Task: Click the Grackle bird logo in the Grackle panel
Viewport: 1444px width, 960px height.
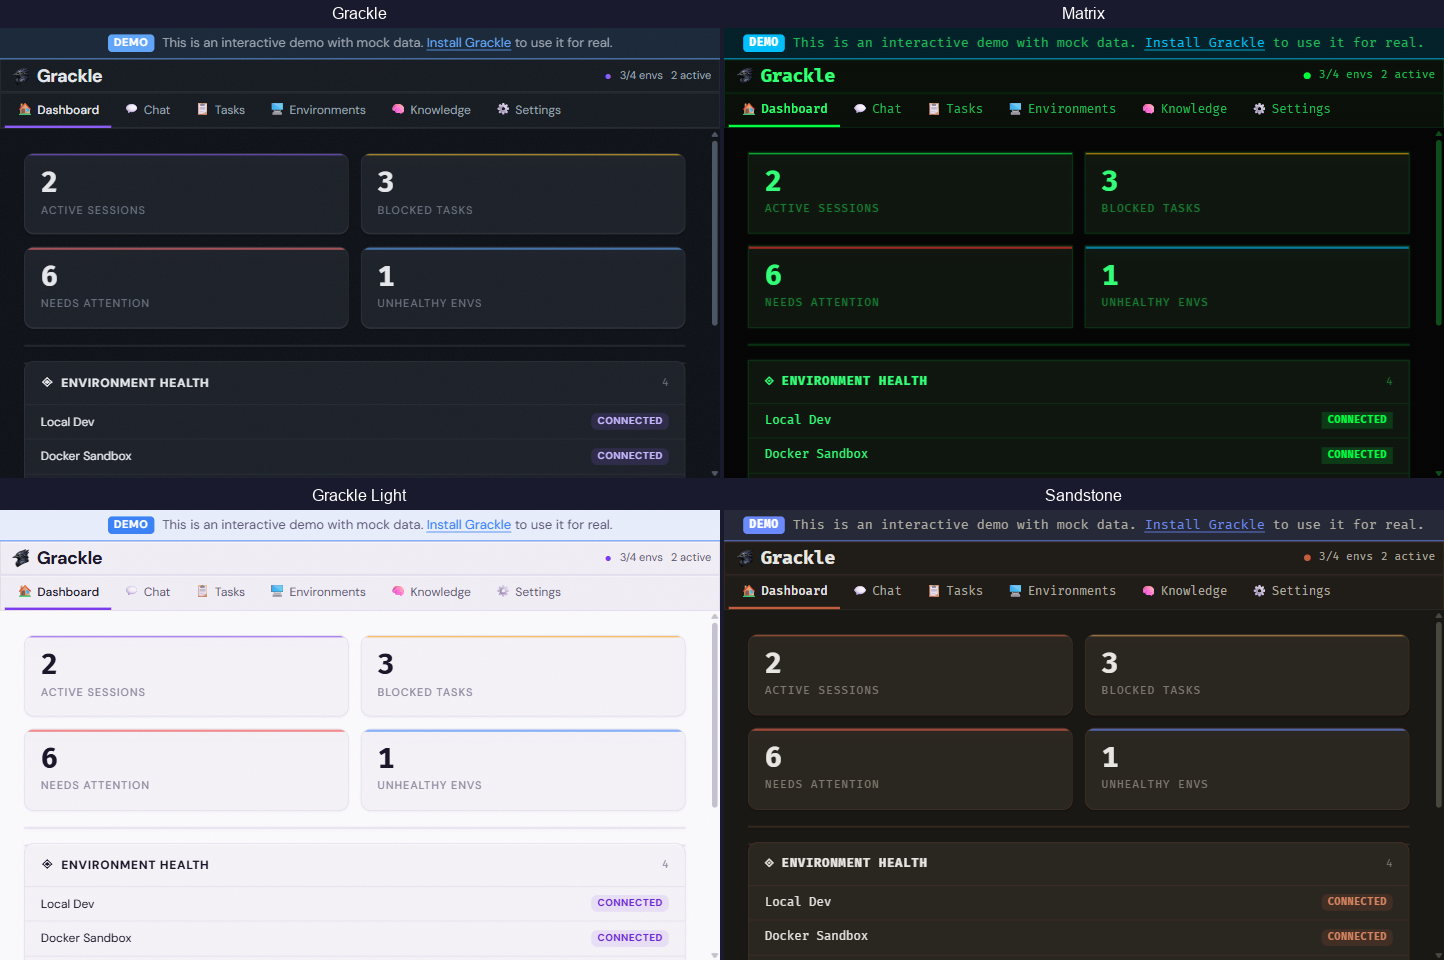Action: (21, 76)
